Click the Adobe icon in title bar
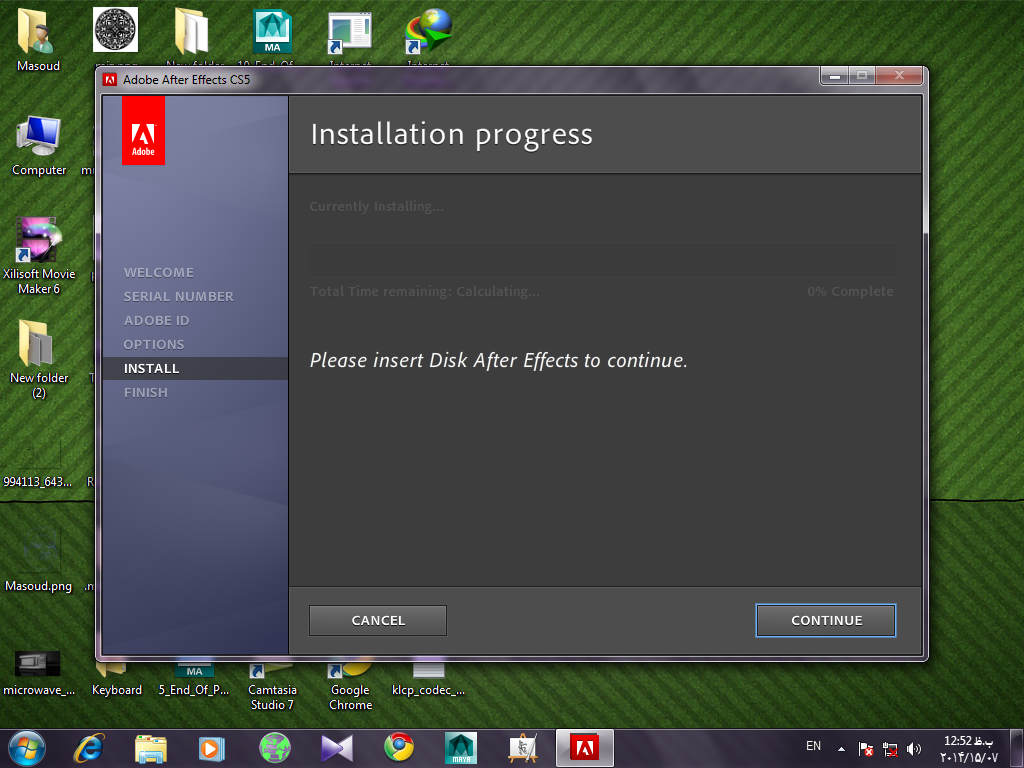This screenshot has width=1024, height=768. 110,80
